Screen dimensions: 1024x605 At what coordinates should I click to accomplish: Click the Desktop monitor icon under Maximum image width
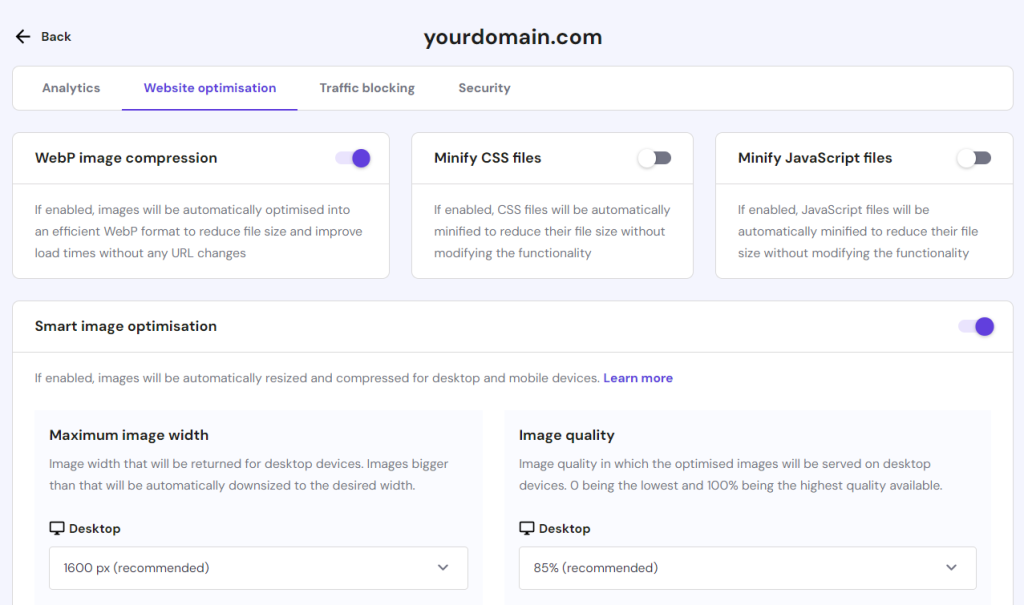pyautogui.click(x=58, y=528)
